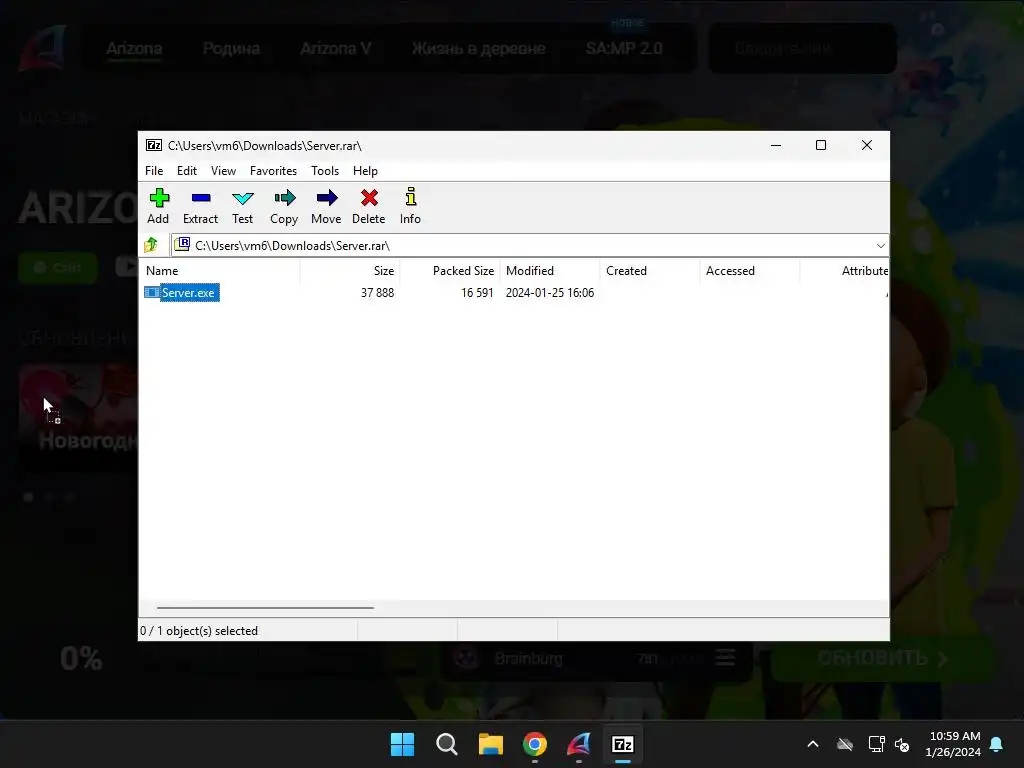Select Arizona tab in background launcher
This screenshot has width=1024, height=768.
point(134,48)
